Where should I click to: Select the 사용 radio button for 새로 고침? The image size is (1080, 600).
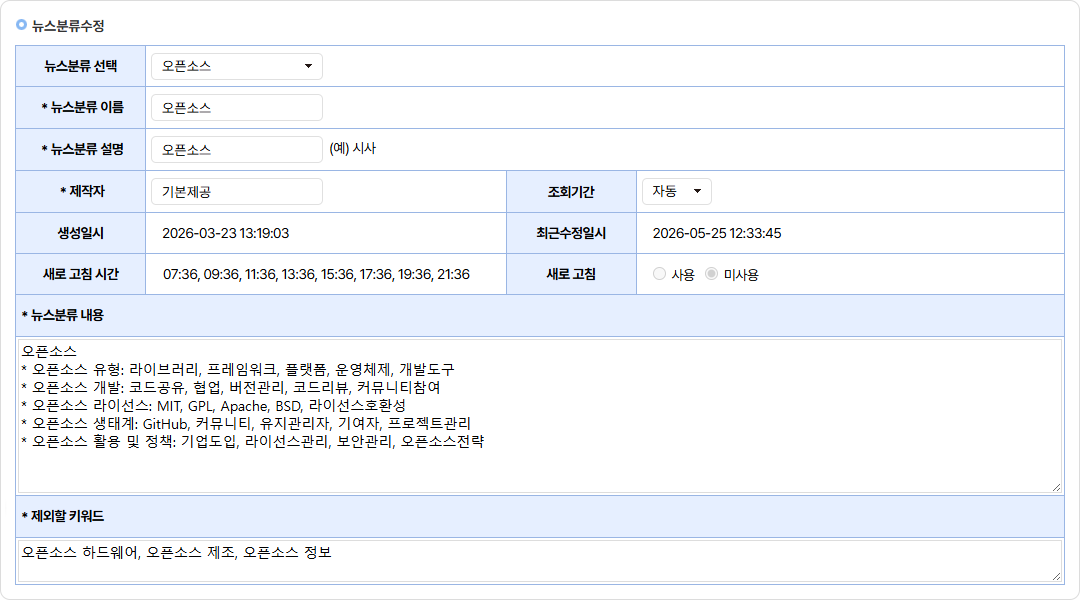coord(659,274)
